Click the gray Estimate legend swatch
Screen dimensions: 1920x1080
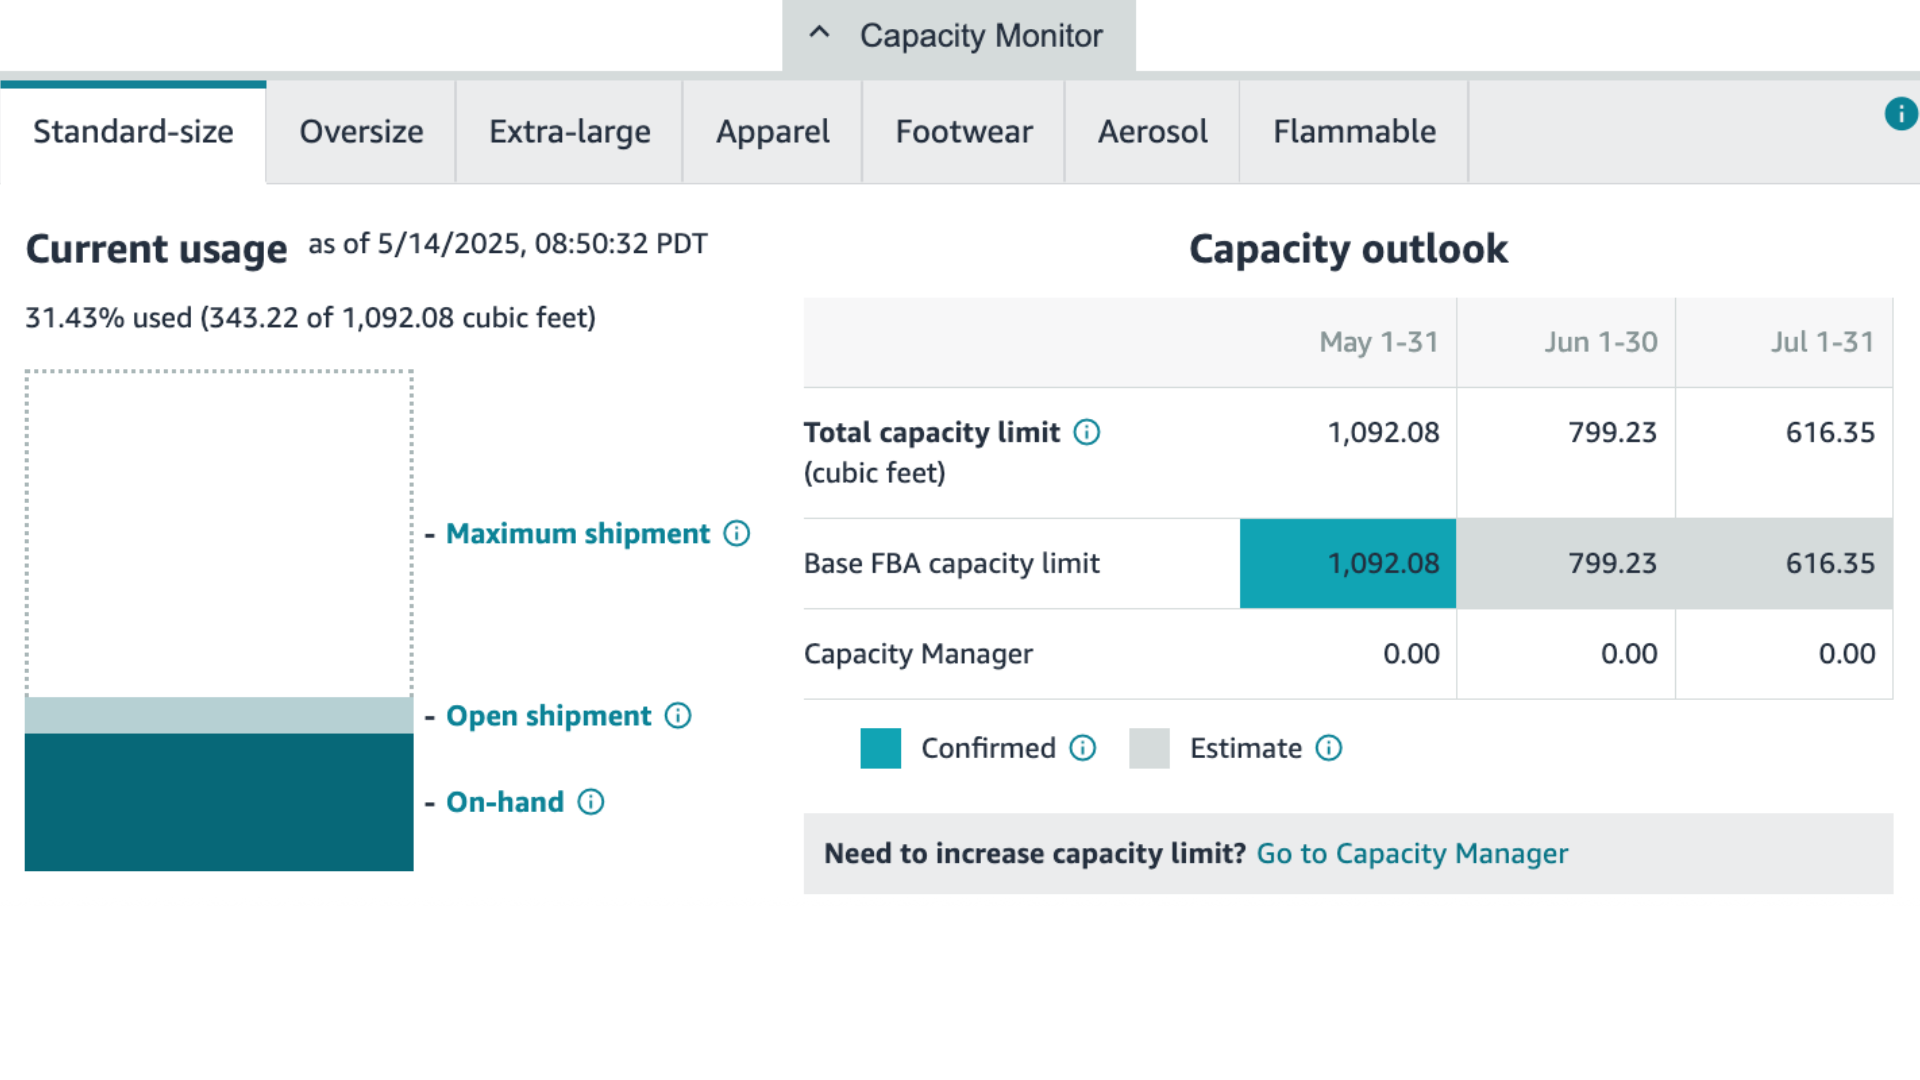(1149, 748)
